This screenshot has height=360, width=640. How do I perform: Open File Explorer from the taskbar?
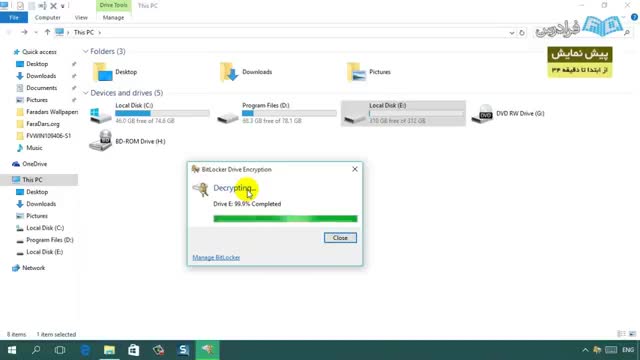(109, 350)
